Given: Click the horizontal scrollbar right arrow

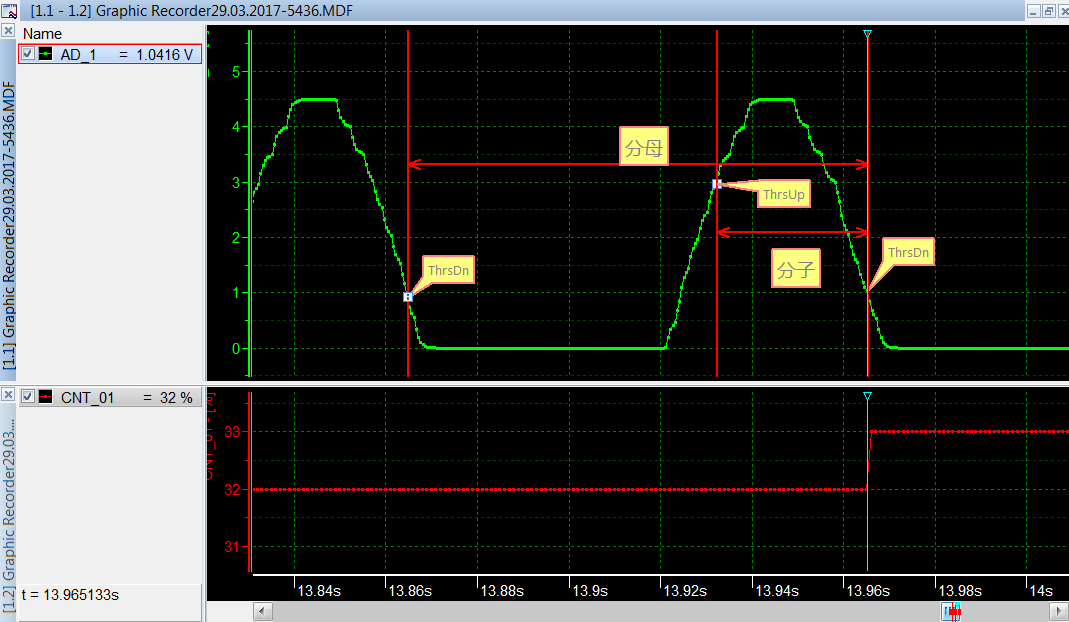Looking at the screenshot, I should 1059,612.
